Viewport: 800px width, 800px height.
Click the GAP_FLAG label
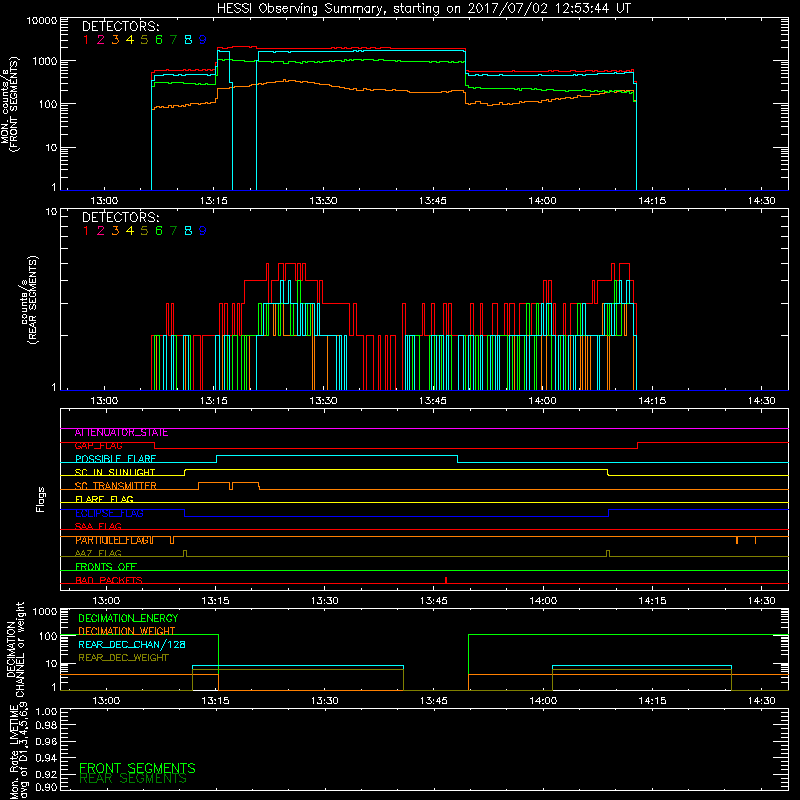[x=98, y=446]
